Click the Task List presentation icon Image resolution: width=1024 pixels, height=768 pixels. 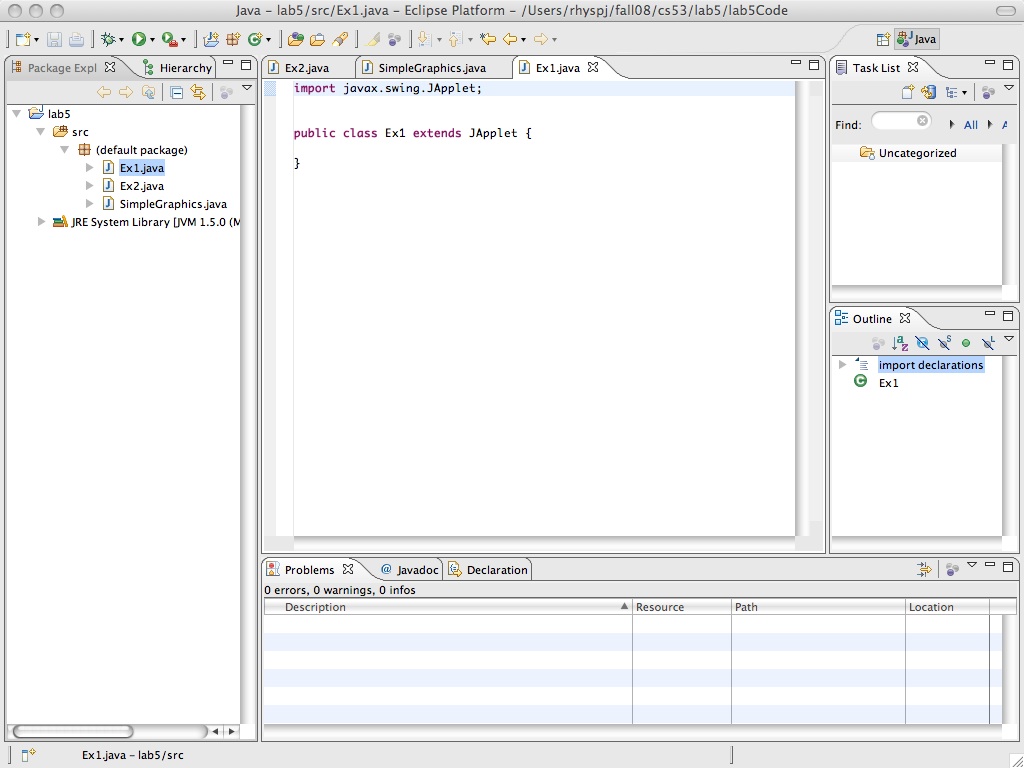coord(952,92)
